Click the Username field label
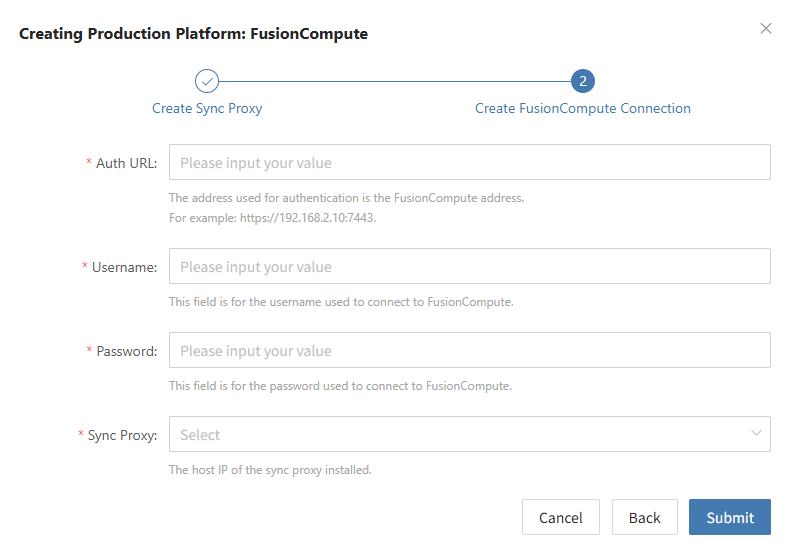The height and width of the screenshot is (557, 792). (124, 268)
